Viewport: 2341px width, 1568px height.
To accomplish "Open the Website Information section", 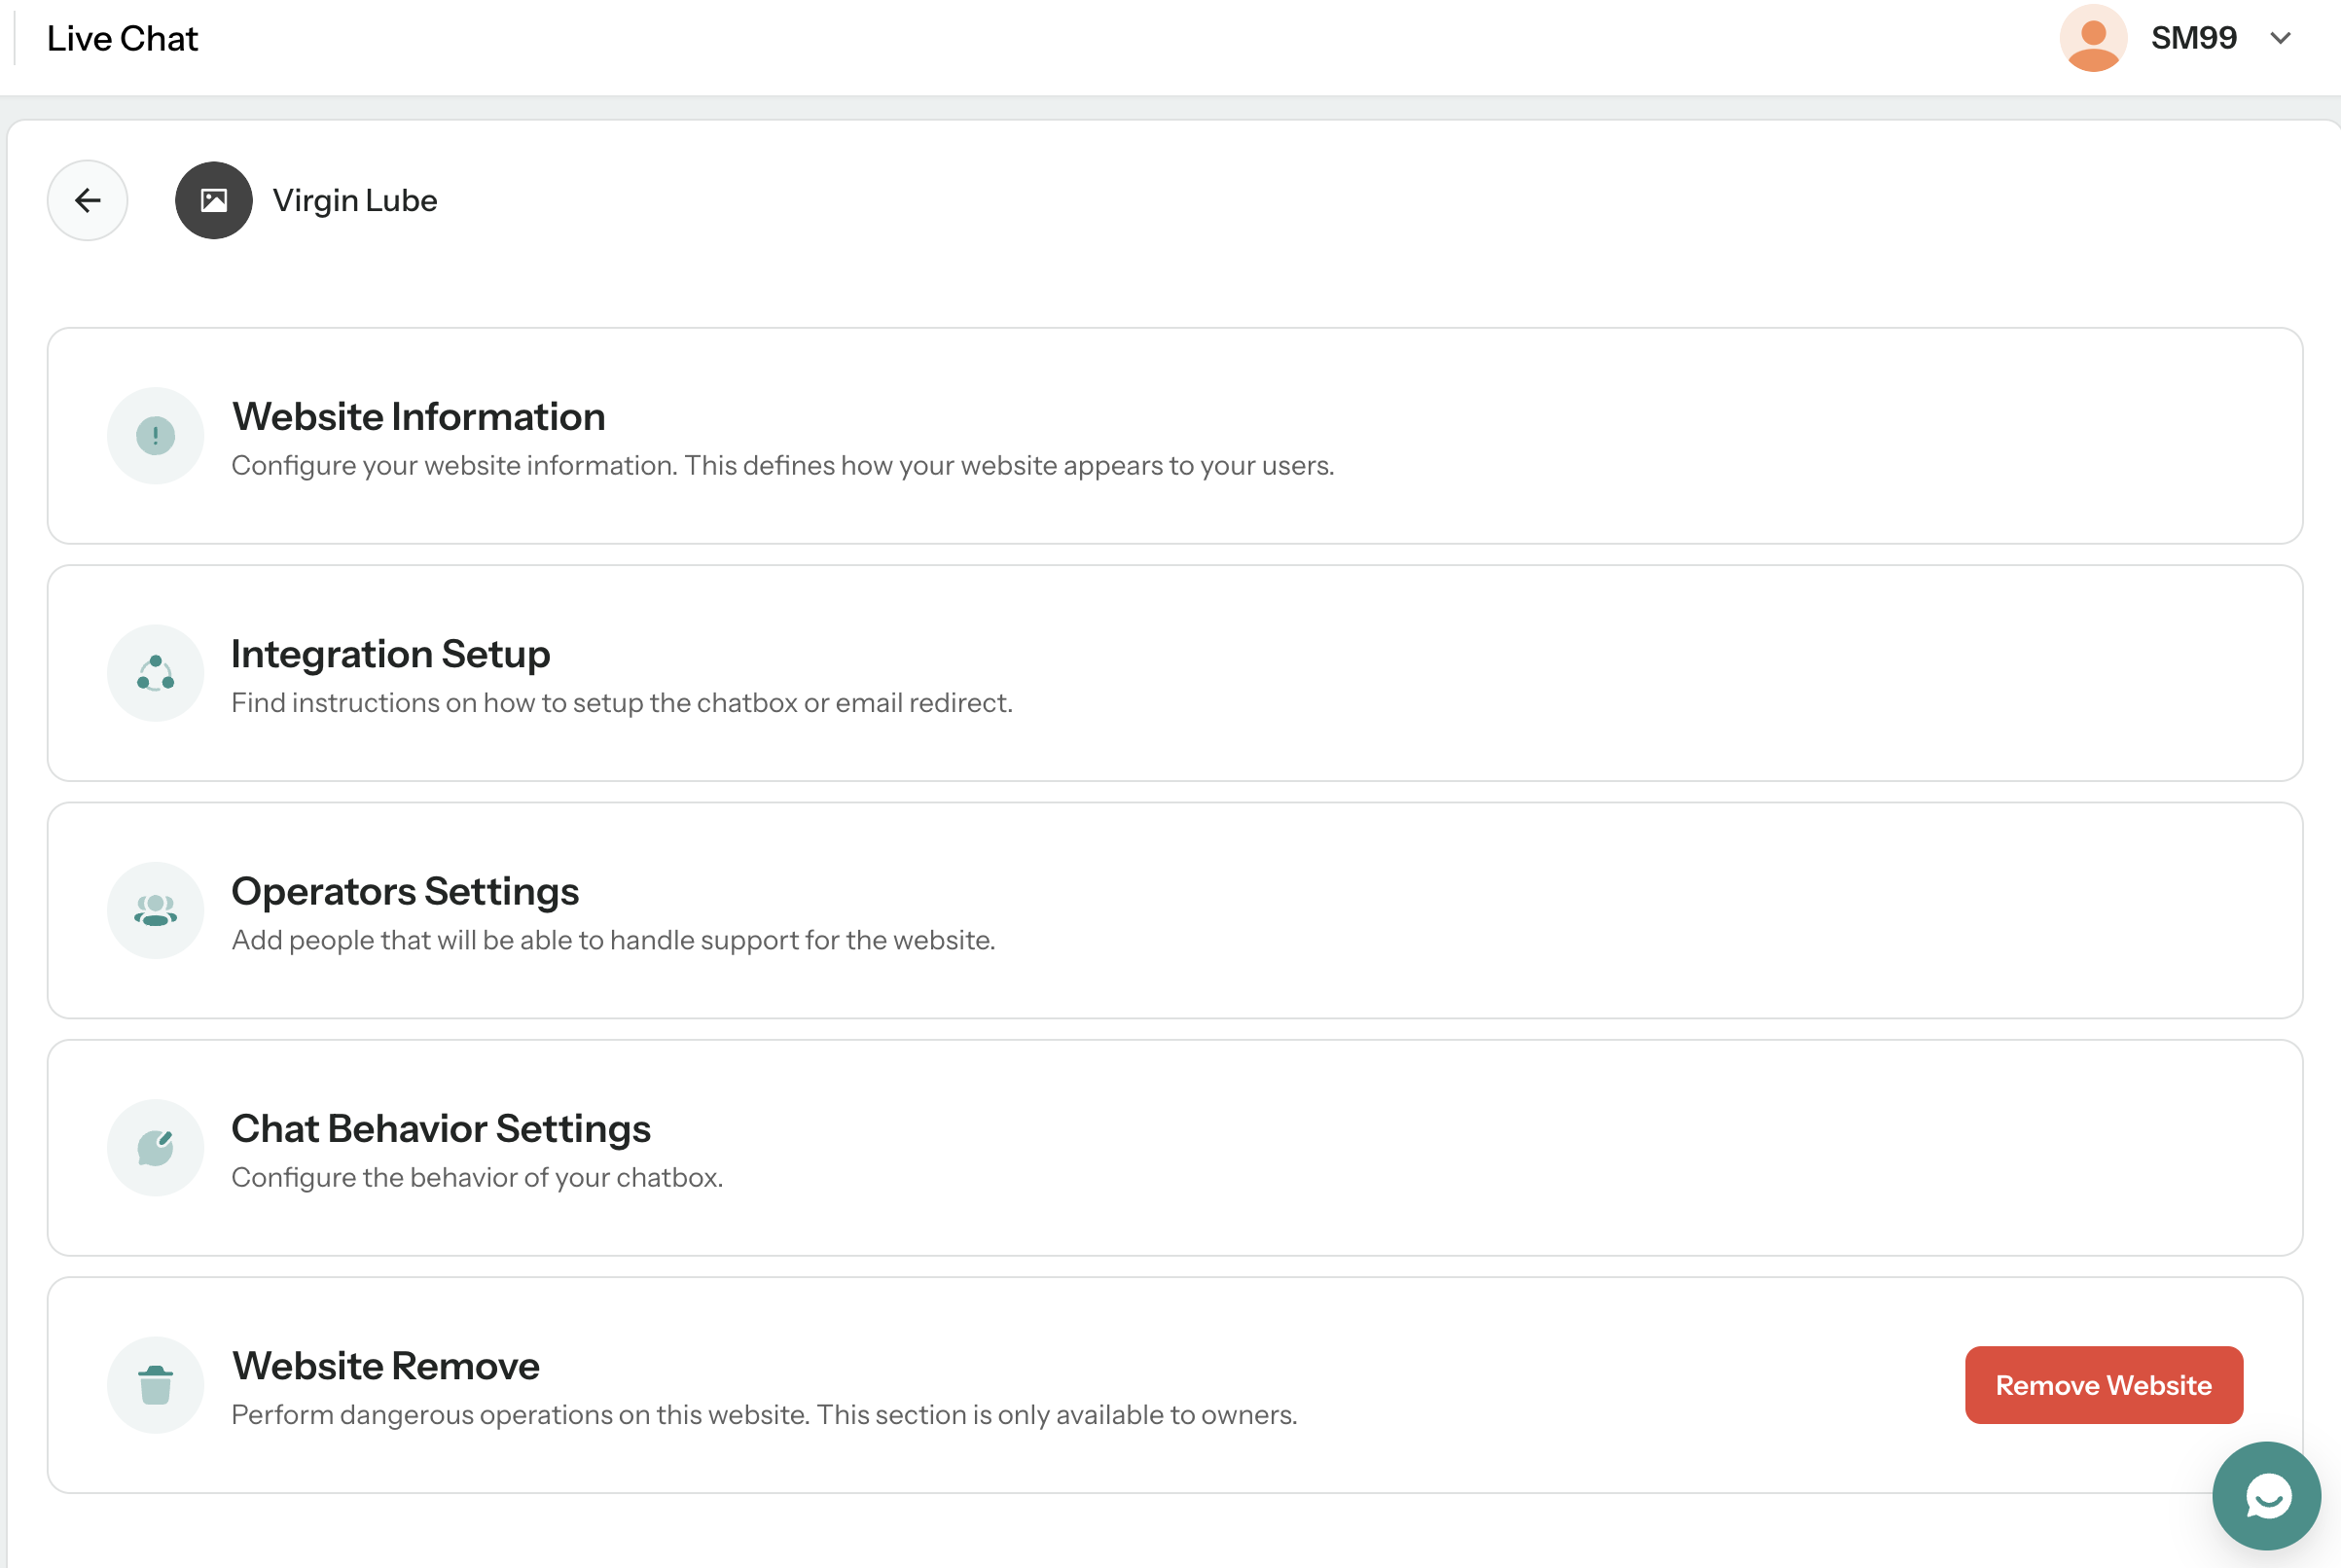I will tap(1175, 436).
